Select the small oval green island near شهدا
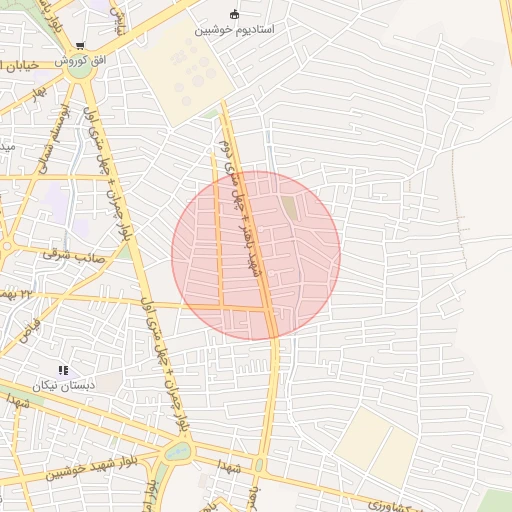 (259, 465)
